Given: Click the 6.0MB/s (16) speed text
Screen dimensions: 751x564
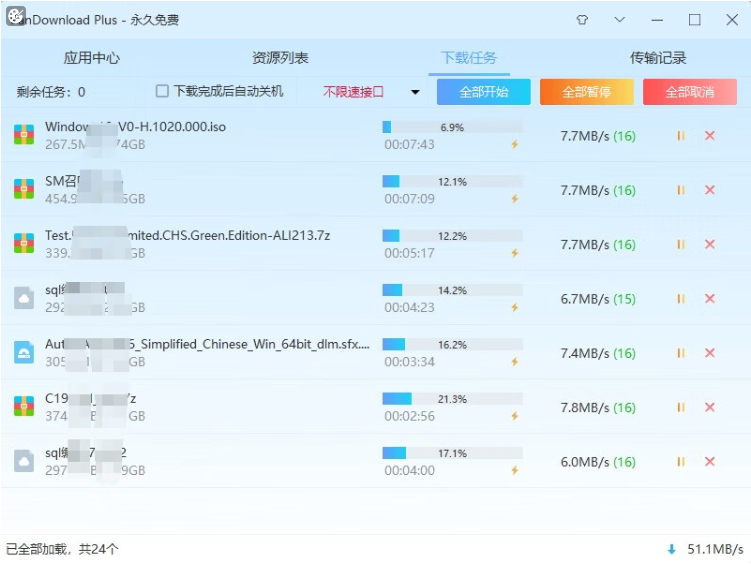Looking at the screenshot, I should [598, 462].
